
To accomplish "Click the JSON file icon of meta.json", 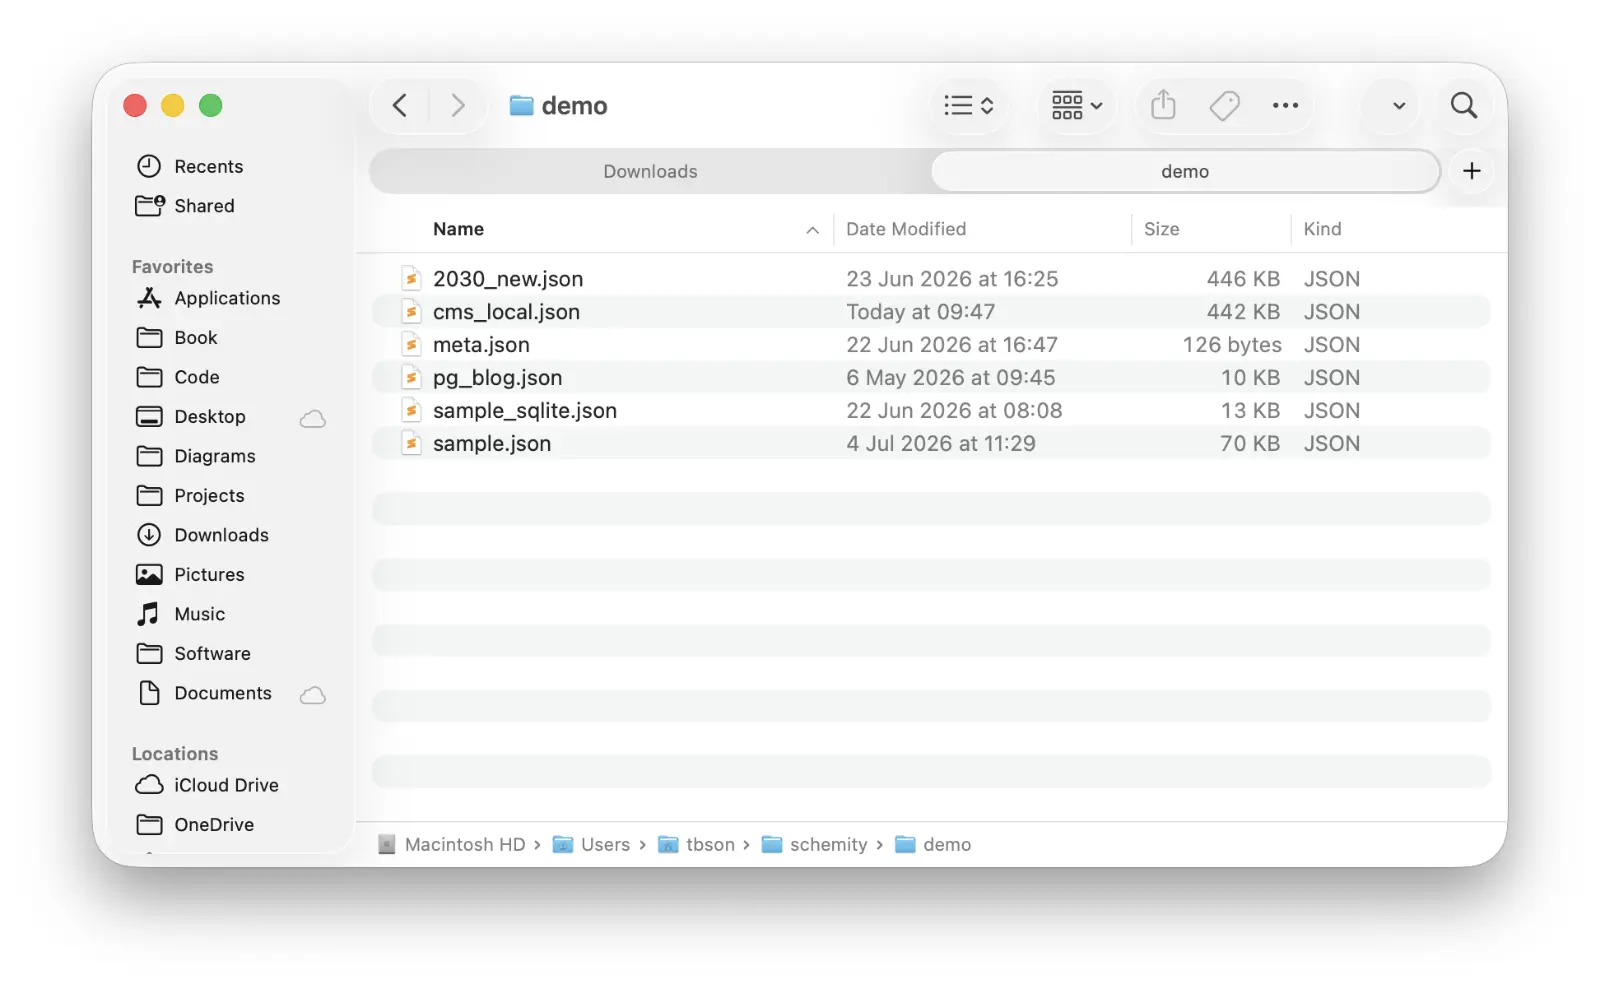I will click(x=411, y=345).
